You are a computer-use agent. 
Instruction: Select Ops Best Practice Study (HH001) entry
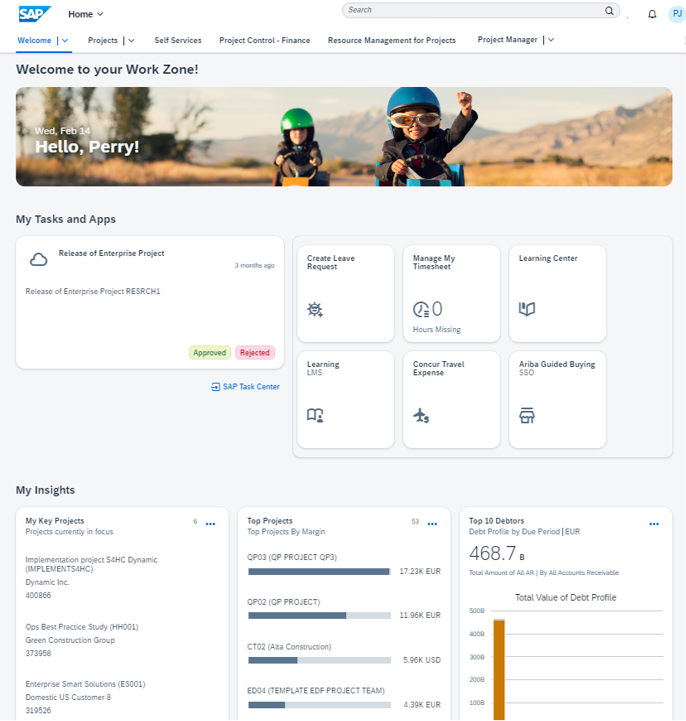pyautogui.click(x=82, y=640)
